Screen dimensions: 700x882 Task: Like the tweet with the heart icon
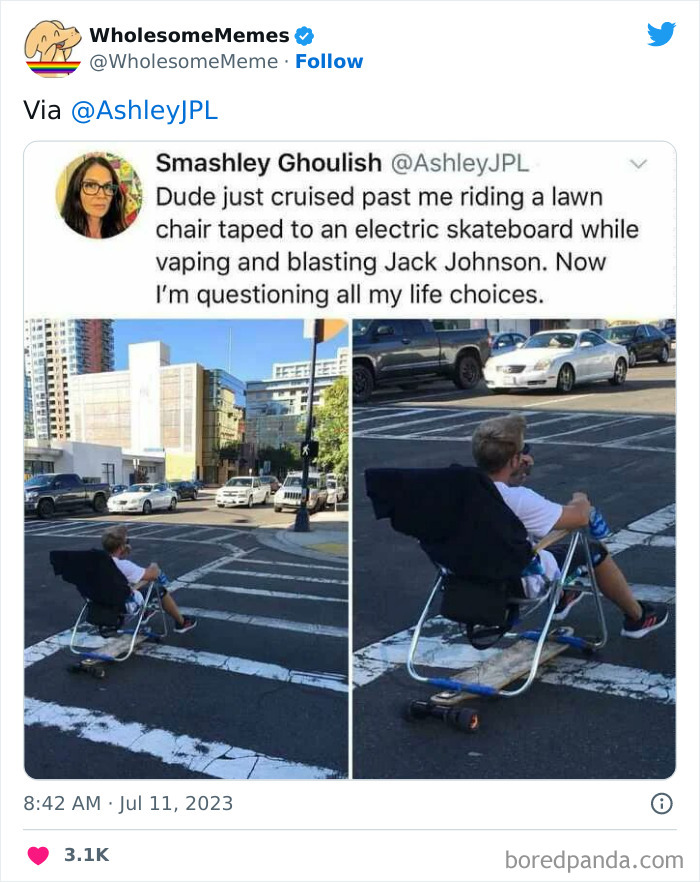tap(38, 855)
